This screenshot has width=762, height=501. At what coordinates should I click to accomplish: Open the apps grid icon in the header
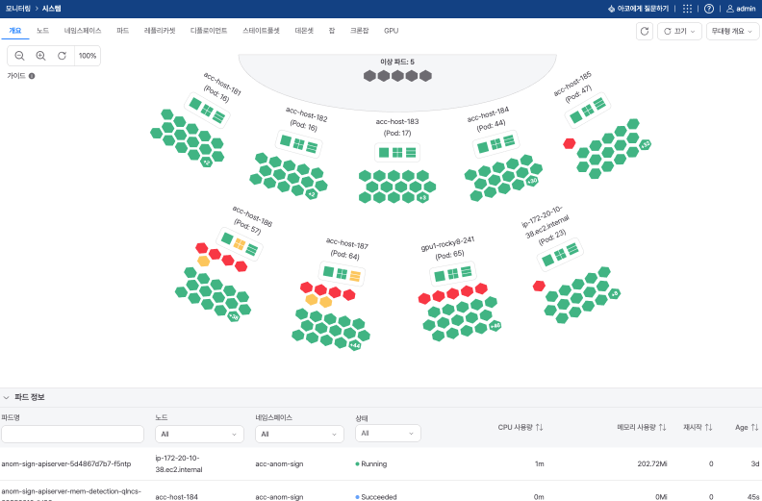pyautogui.click(x=687, y=9)
